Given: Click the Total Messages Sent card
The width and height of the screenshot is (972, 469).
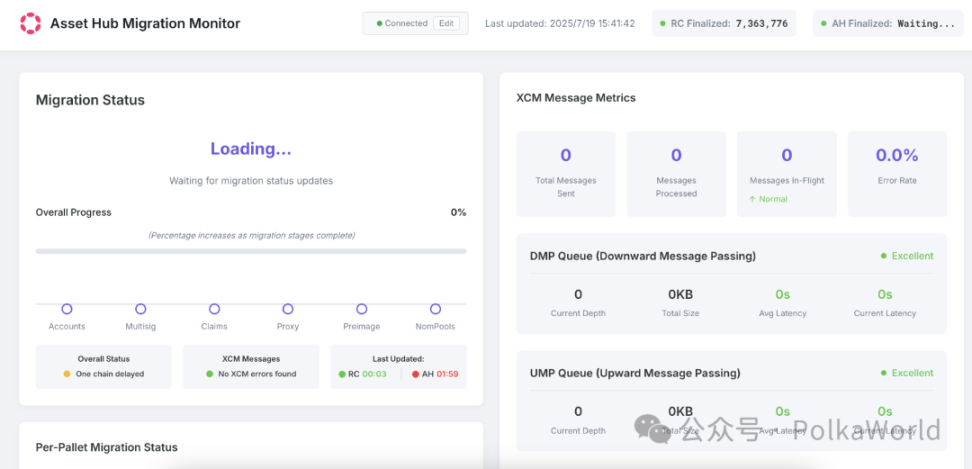Looking at the screenshot, I should click(x=566, y=173).
